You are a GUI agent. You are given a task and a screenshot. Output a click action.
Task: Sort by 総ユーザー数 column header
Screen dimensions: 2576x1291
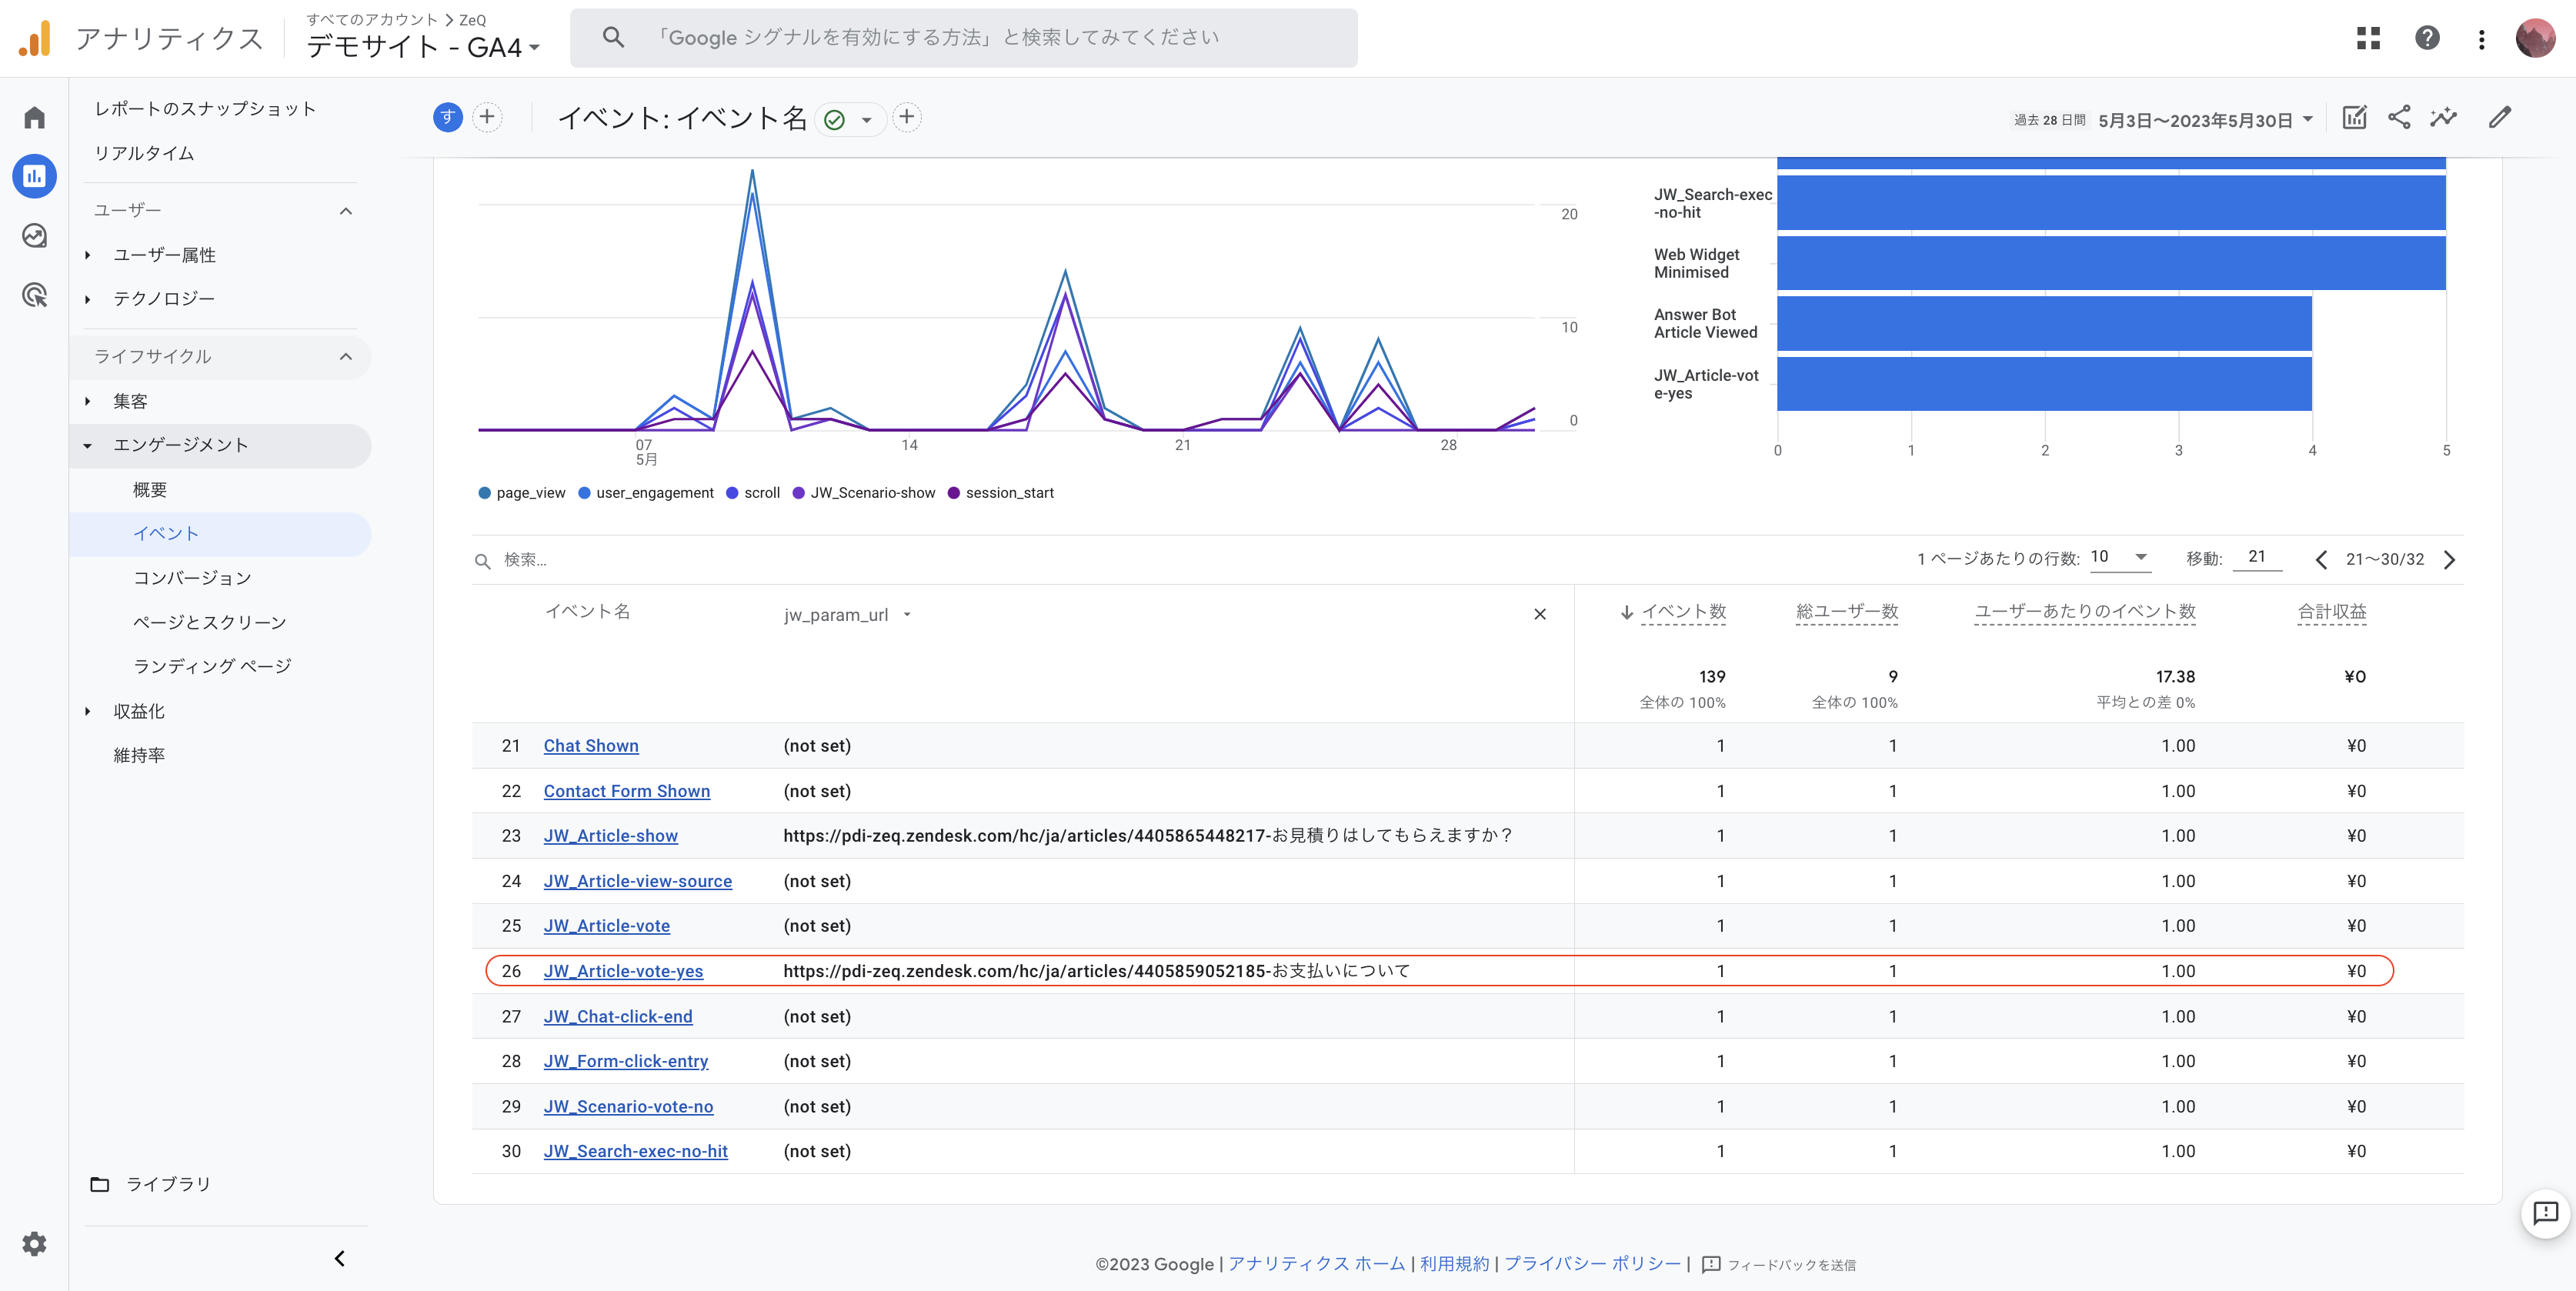pos(1847,612)
